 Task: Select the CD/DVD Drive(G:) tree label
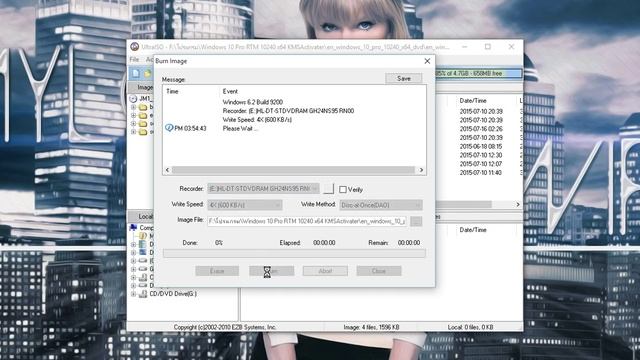click(173, 293)
